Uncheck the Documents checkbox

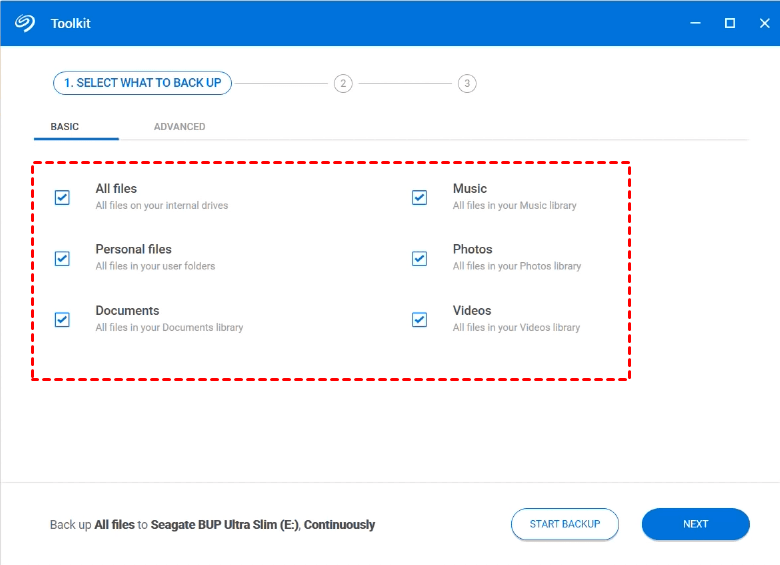(62, 319)
